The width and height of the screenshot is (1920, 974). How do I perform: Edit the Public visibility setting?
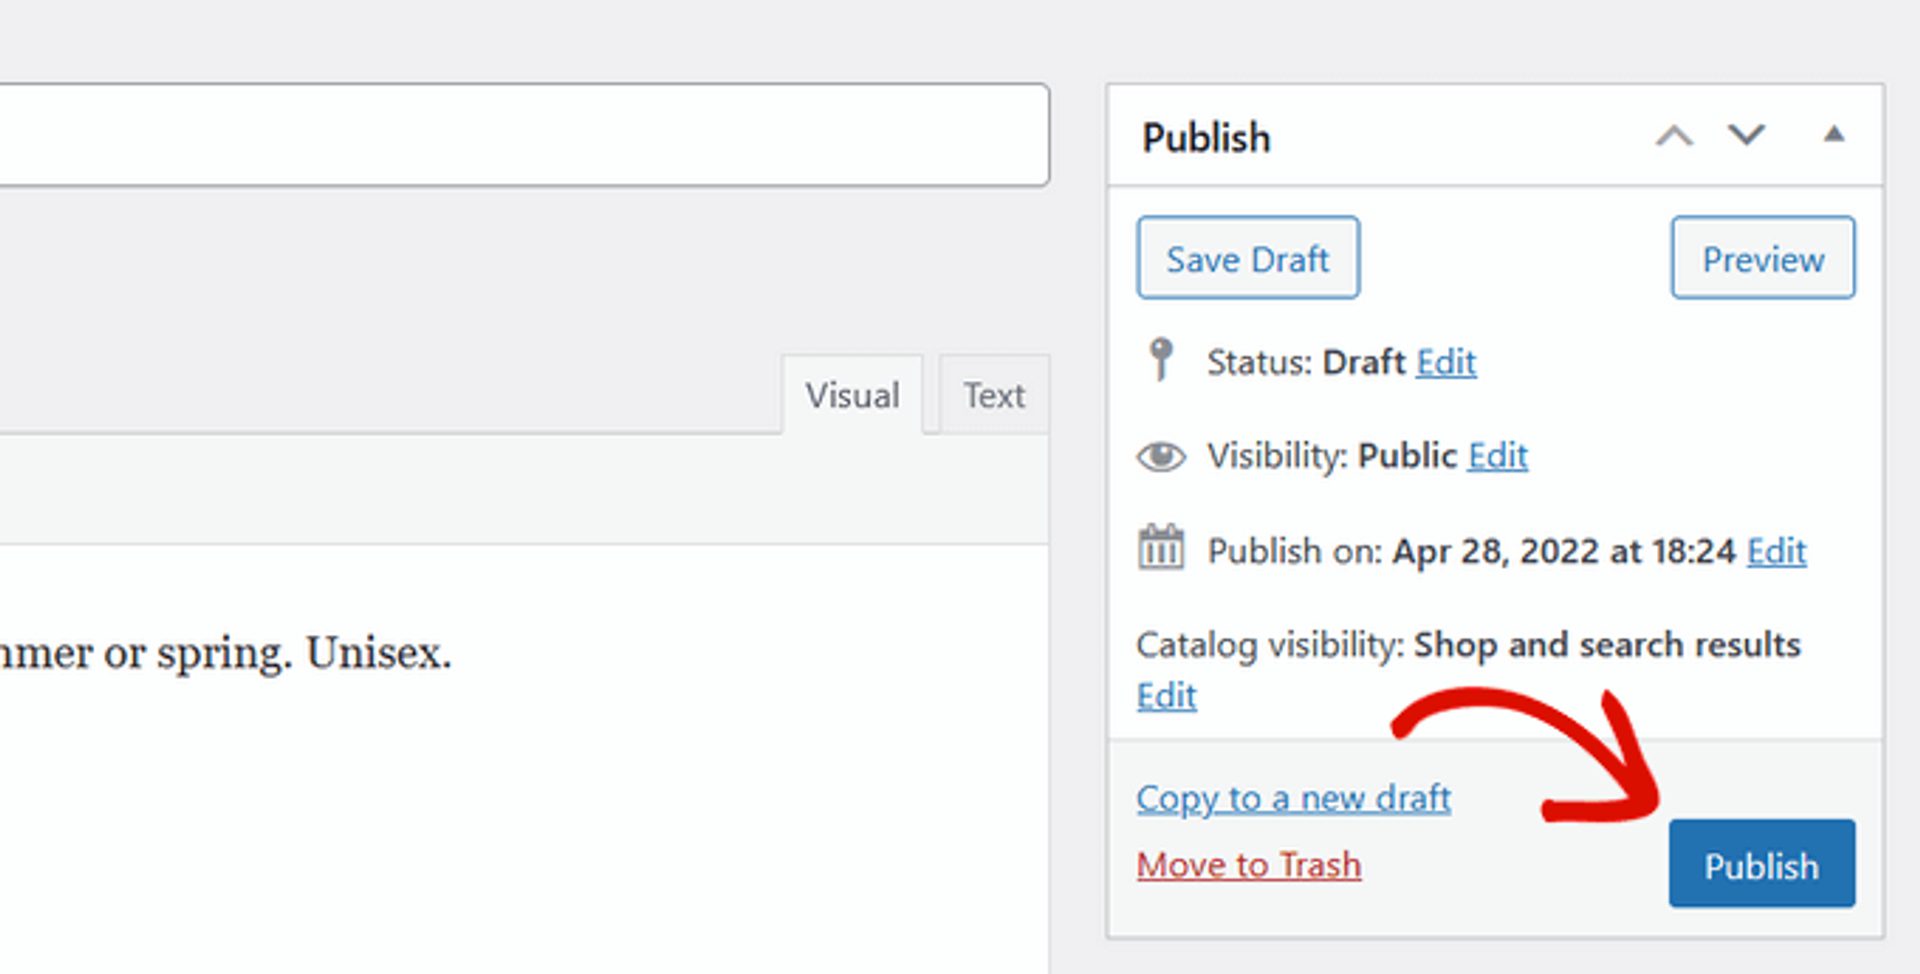(1497, 455)
